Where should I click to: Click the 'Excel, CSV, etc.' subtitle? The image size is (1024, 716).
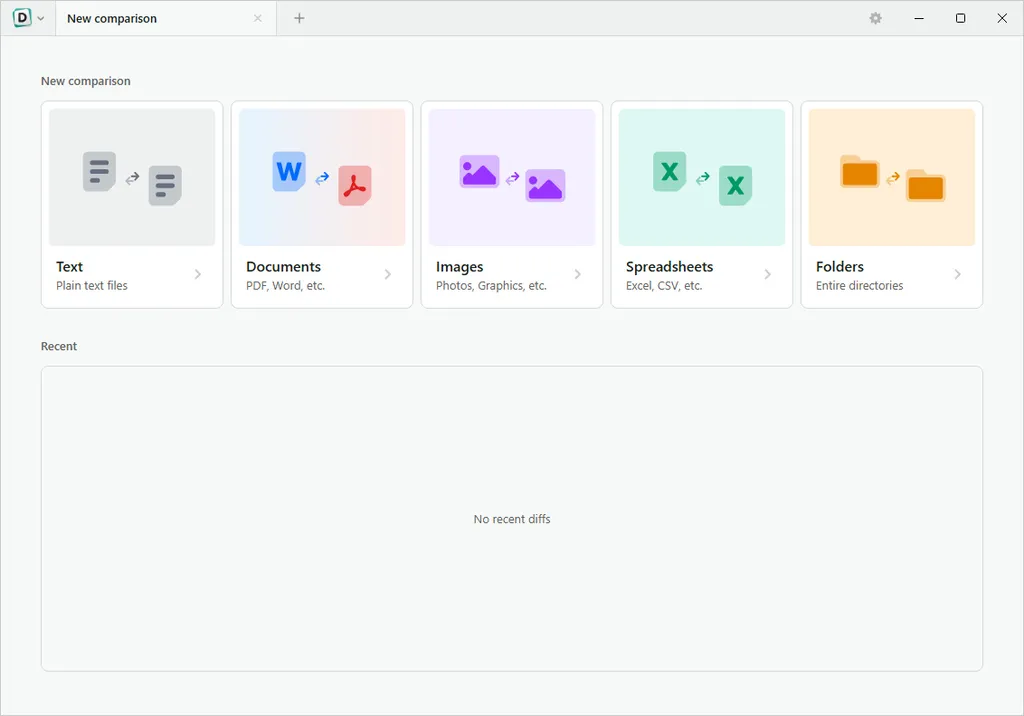point(664,285)
